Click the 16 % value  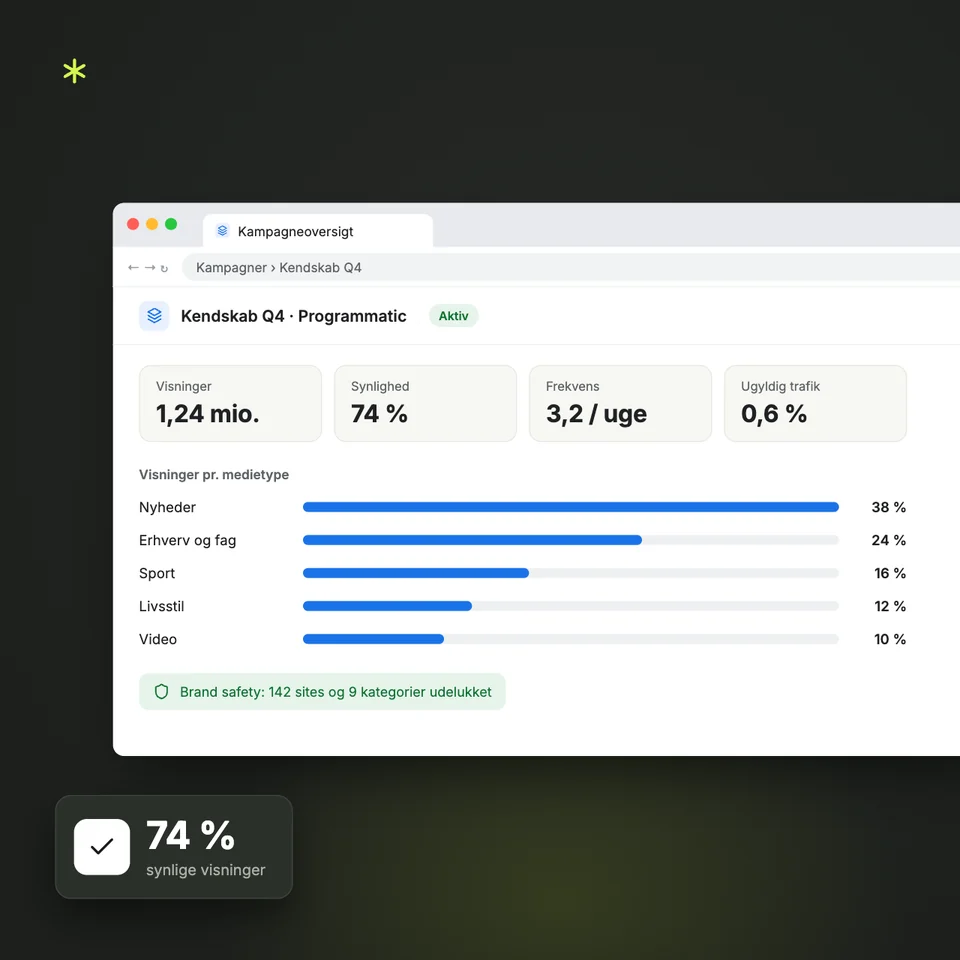(890, 573)
